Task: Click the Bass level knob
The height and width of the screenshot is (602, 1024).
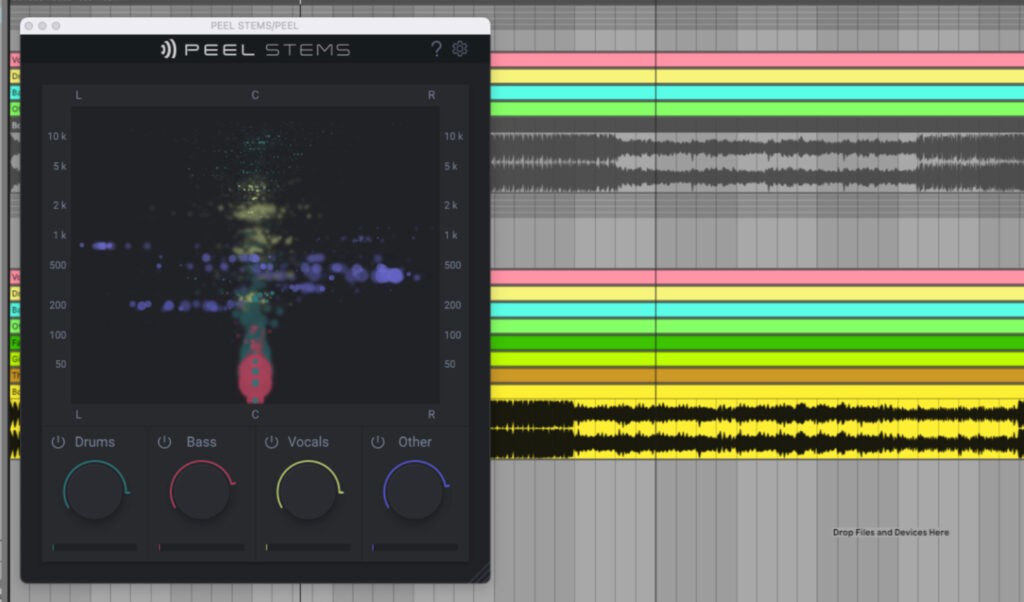Action: tap(202, 489)
